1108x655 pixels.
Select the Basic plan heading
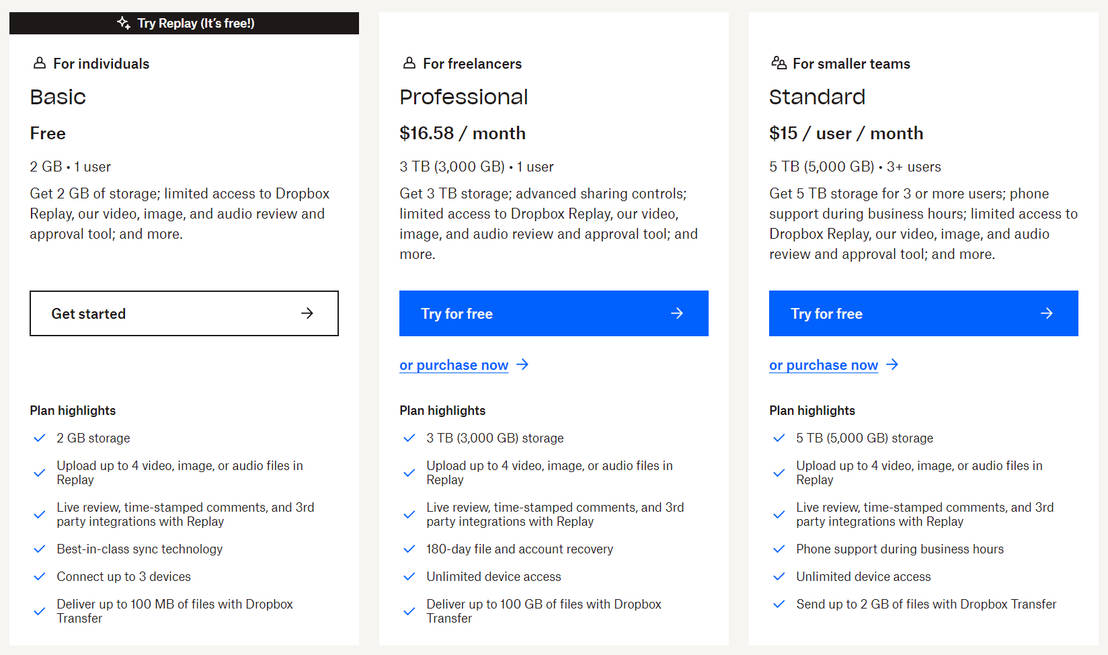(58, 97)
